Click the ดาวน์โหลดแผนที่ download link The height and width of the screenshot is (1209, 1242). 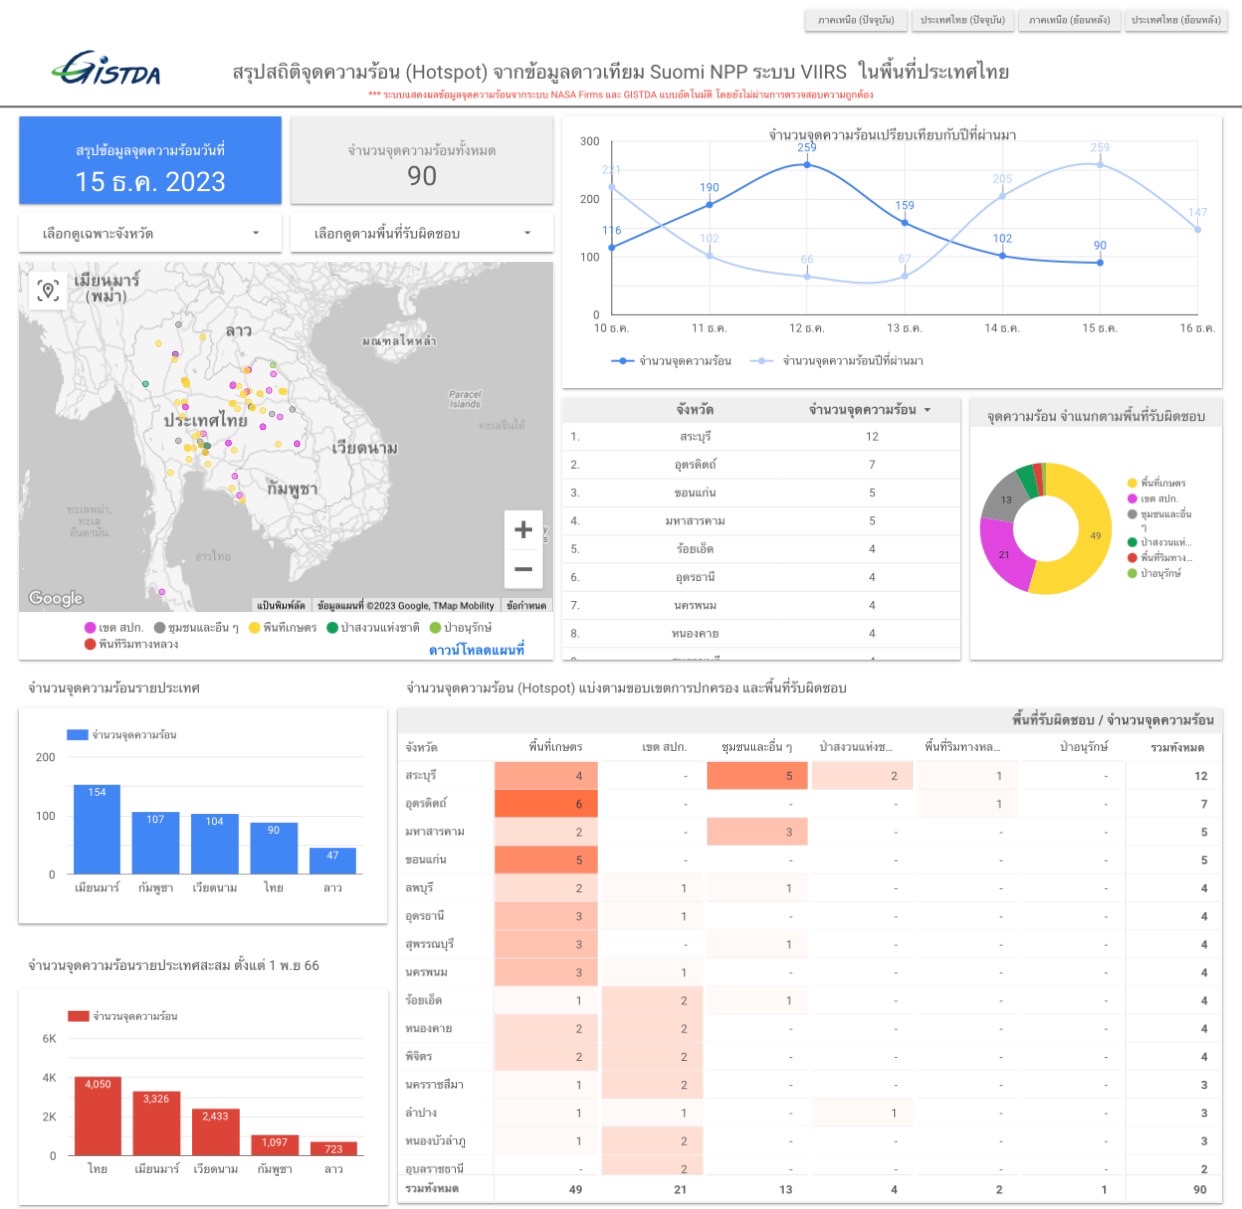(476, 650)
